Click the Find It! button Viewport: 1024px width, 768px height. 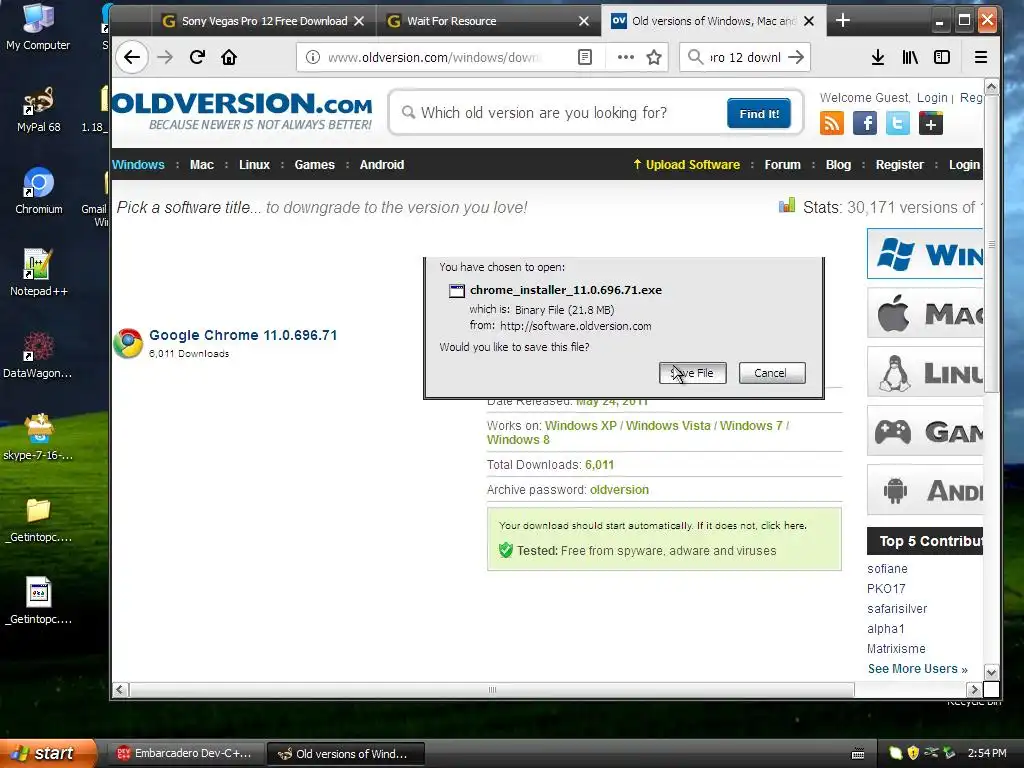click(x=759, y=114)
